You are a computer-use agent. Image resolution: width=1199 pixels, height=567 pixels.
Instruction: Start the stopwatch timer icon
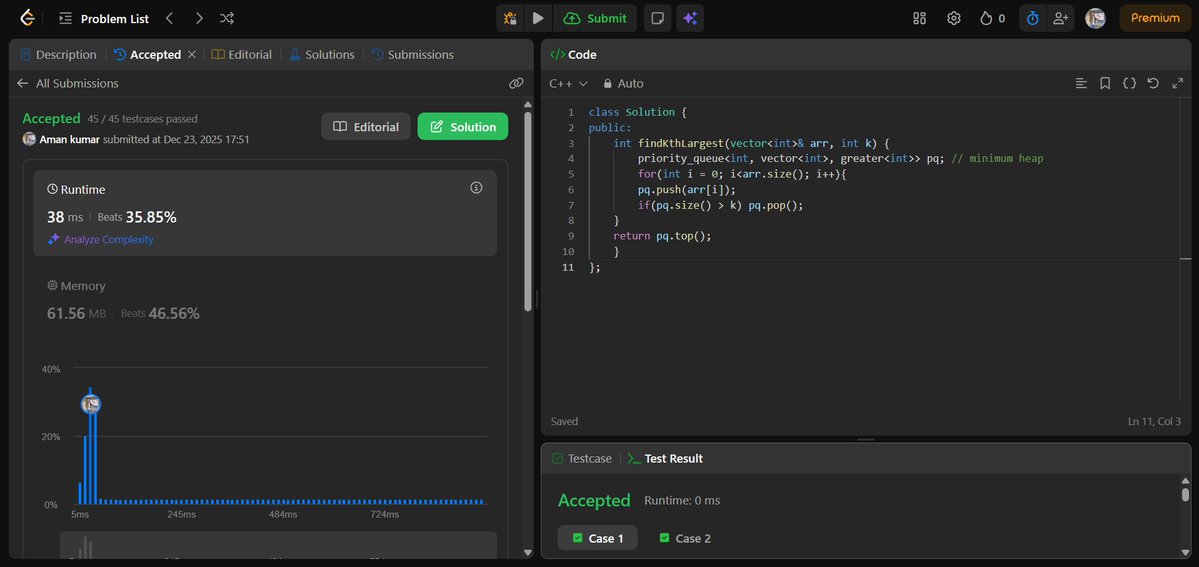(1033, 18)
